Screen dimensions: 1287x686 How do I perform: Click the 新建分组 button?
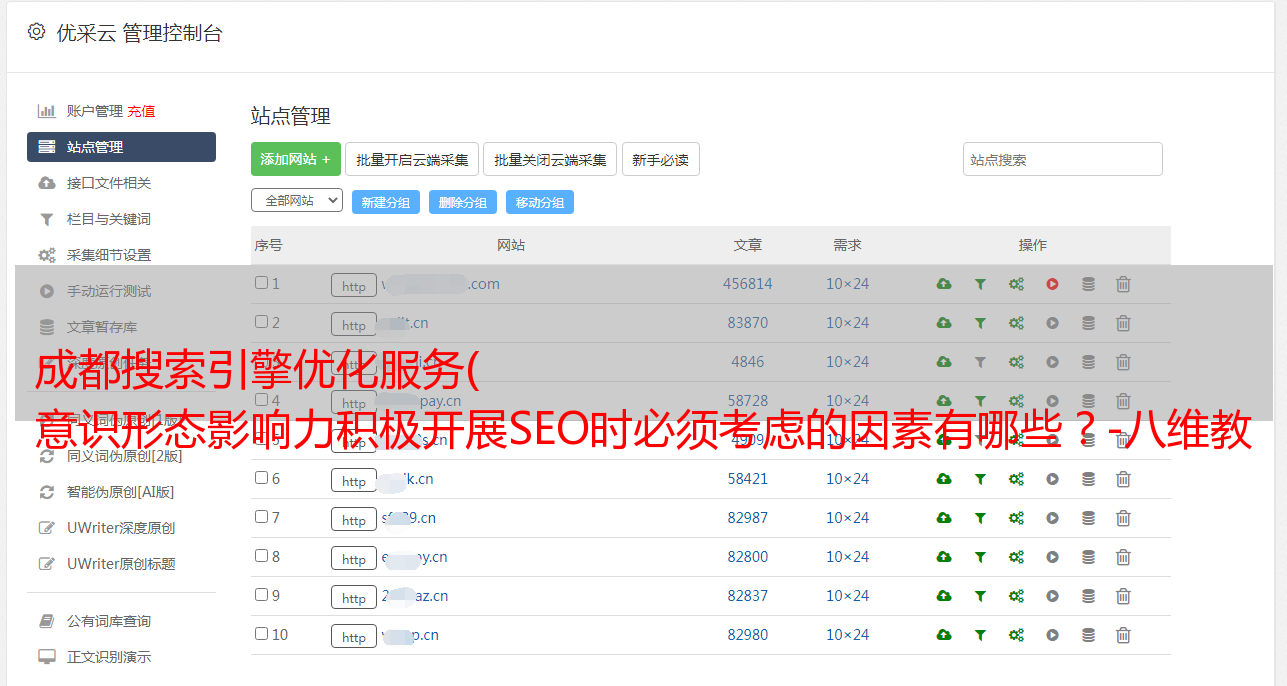pyautogui.click(x=386, y=202)
